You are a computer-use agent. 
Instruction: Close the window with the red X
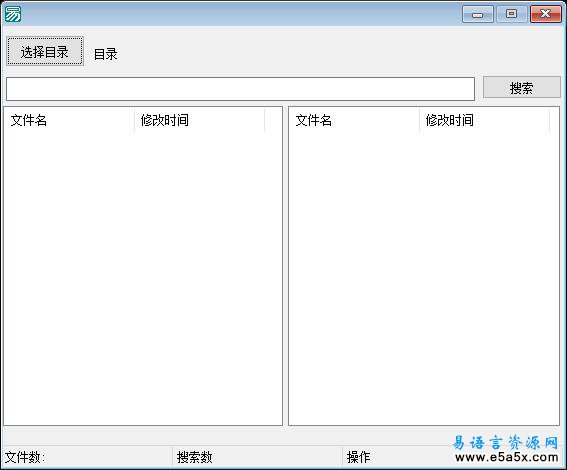[546, 14]
